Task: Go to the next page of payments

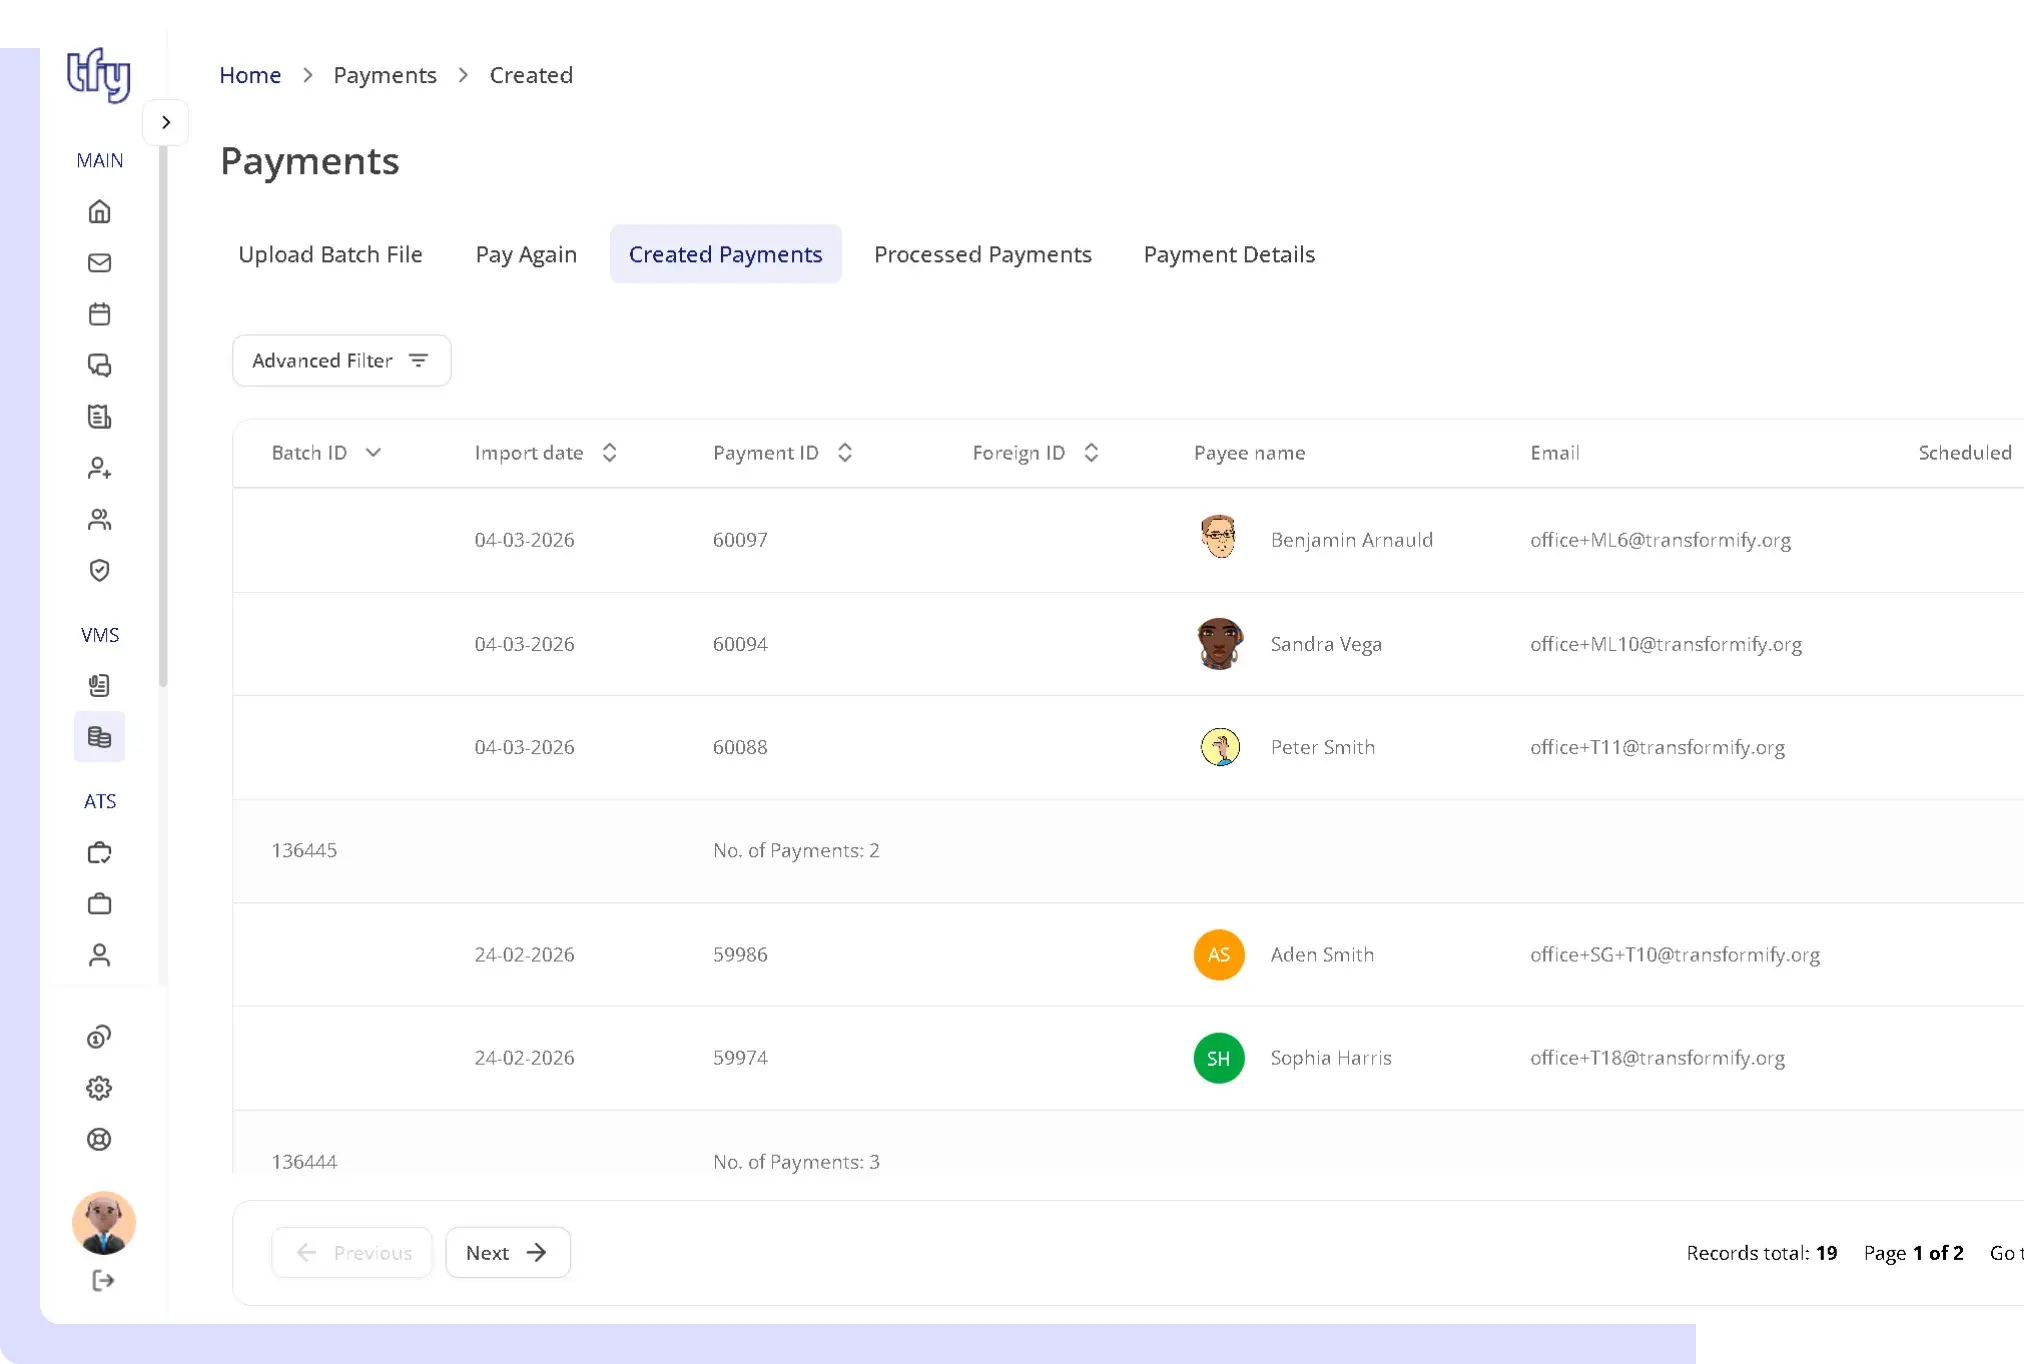Action: coord(507,1252)
